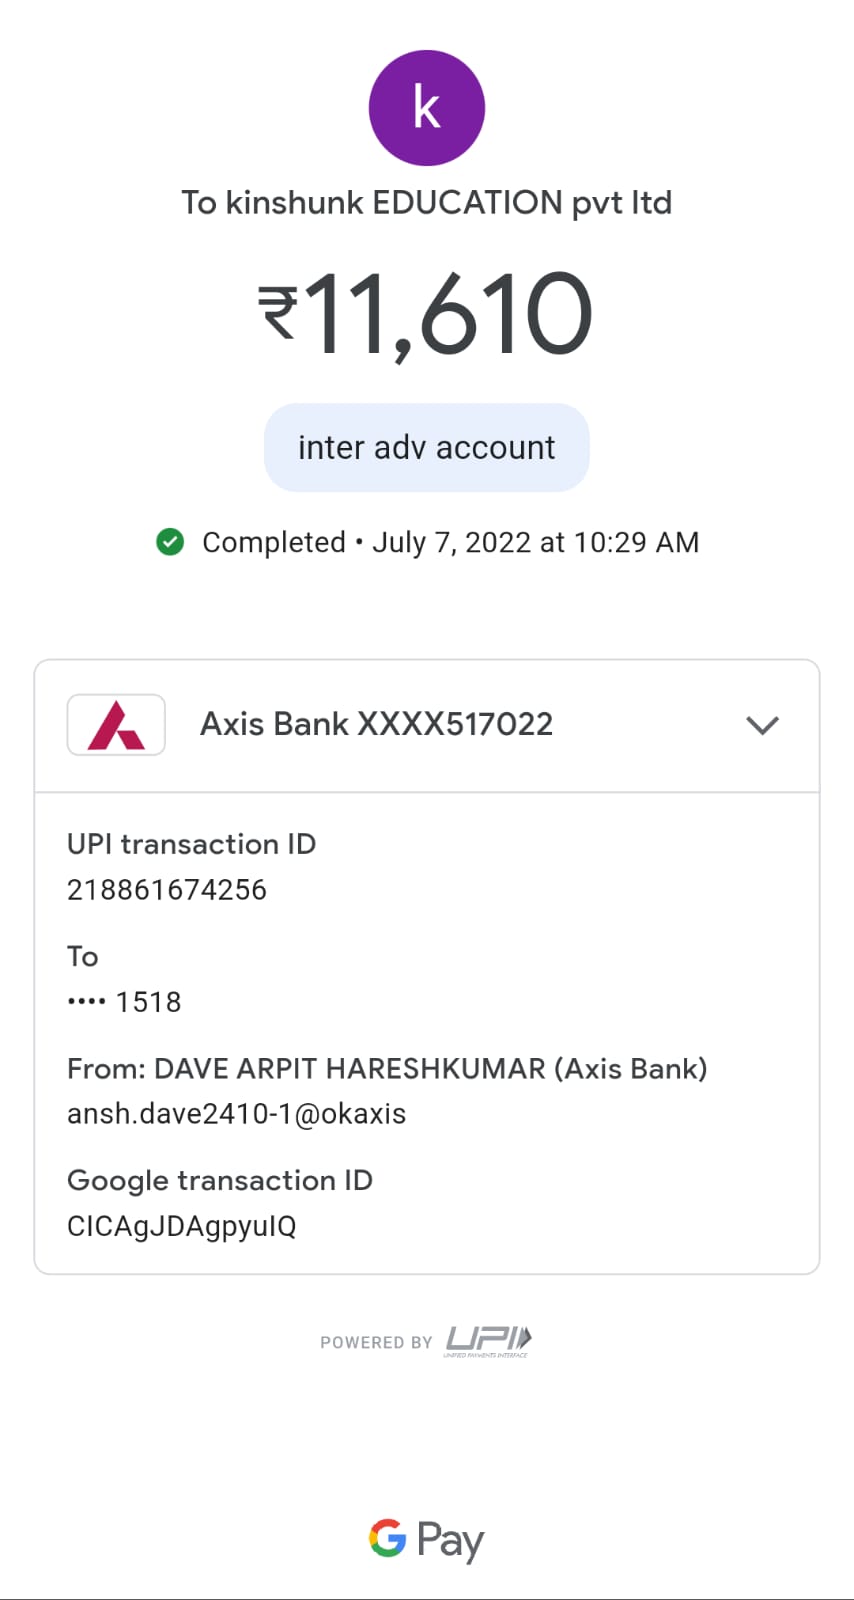Collapse the Axis Bank details chevron
The width and height of the screenshot is (854, 1600).
(762, 725)
